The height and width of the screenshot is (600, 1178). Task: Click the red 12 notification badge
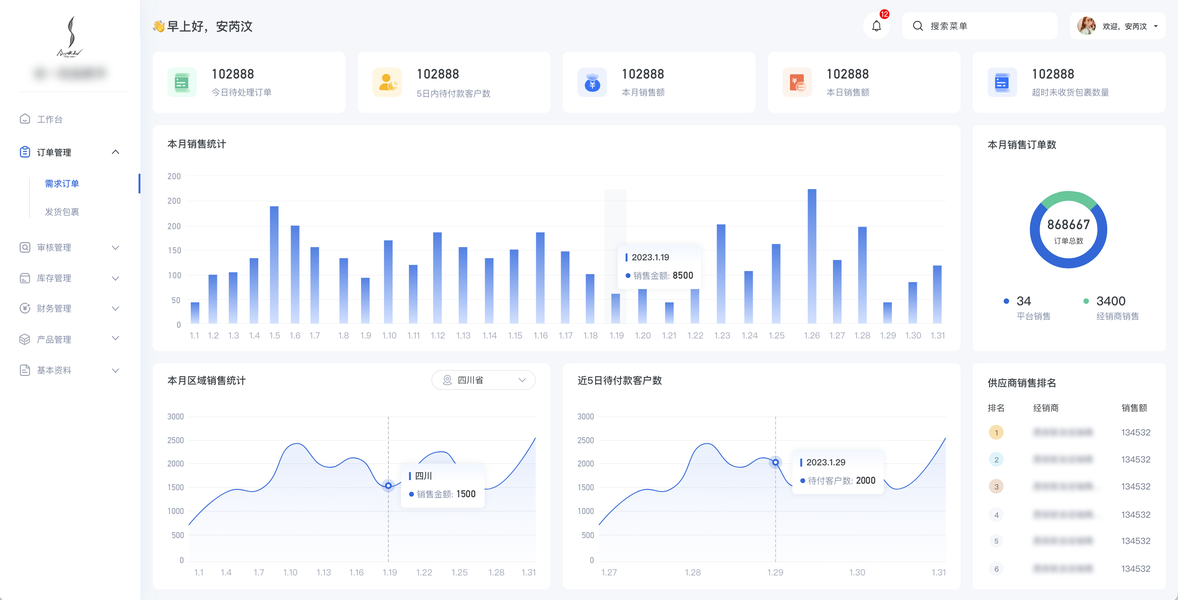point(884,14)
